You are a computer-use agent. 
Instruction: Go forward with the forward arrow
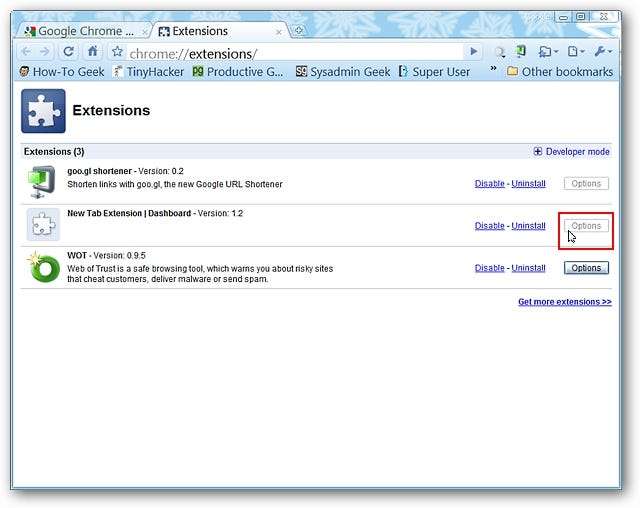(x=45, y=51)
